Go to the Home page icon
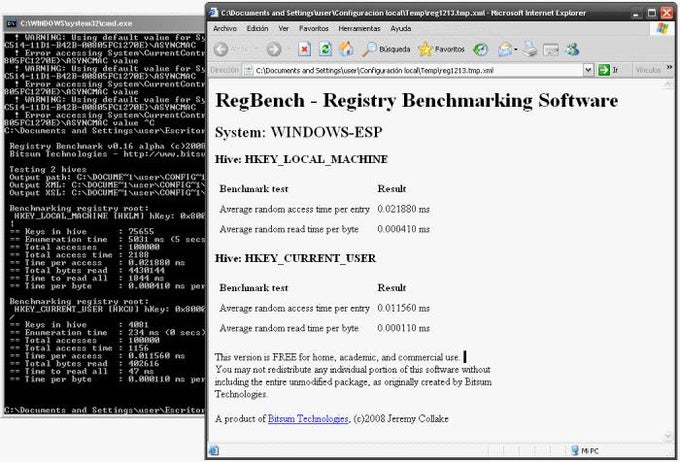Image resolution: width=680 pixels, height=462 pixels. (346, 49)
